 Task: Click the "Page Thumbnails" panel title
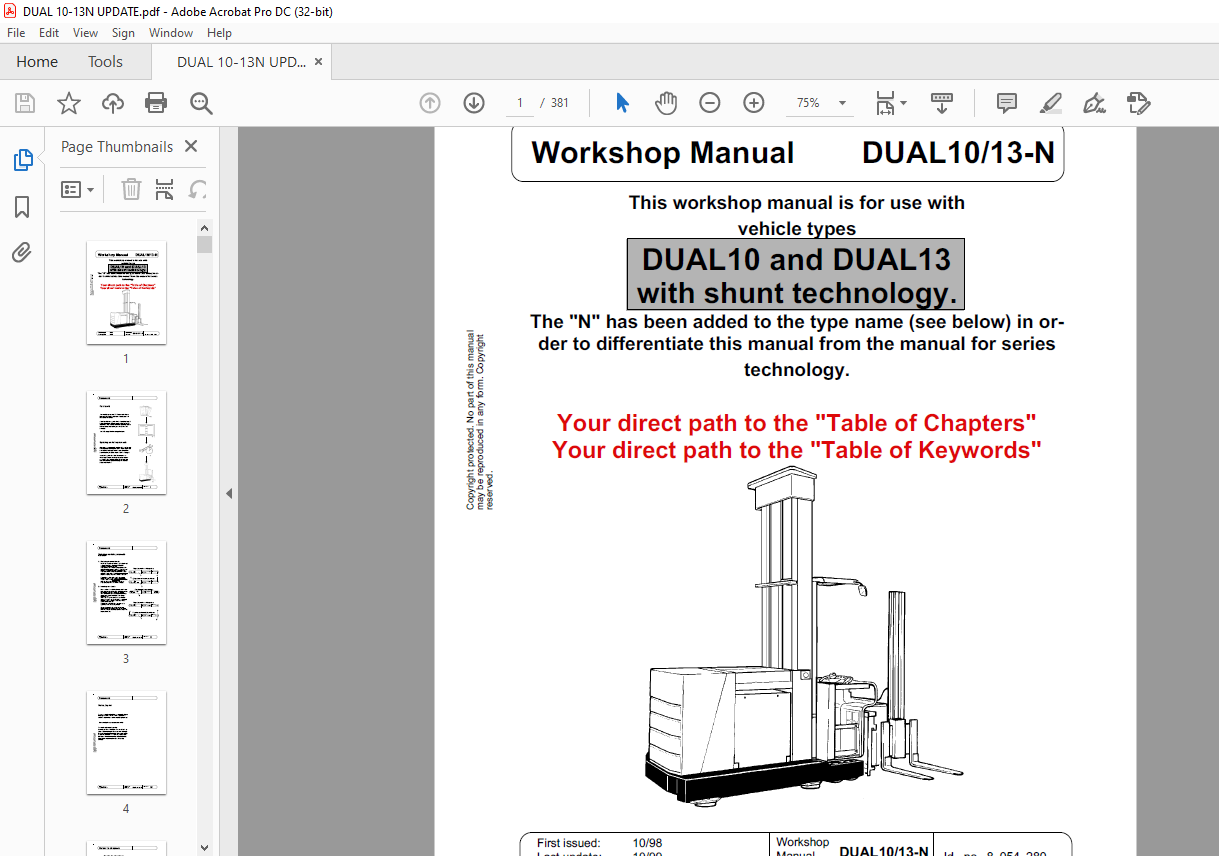[117, 146]
